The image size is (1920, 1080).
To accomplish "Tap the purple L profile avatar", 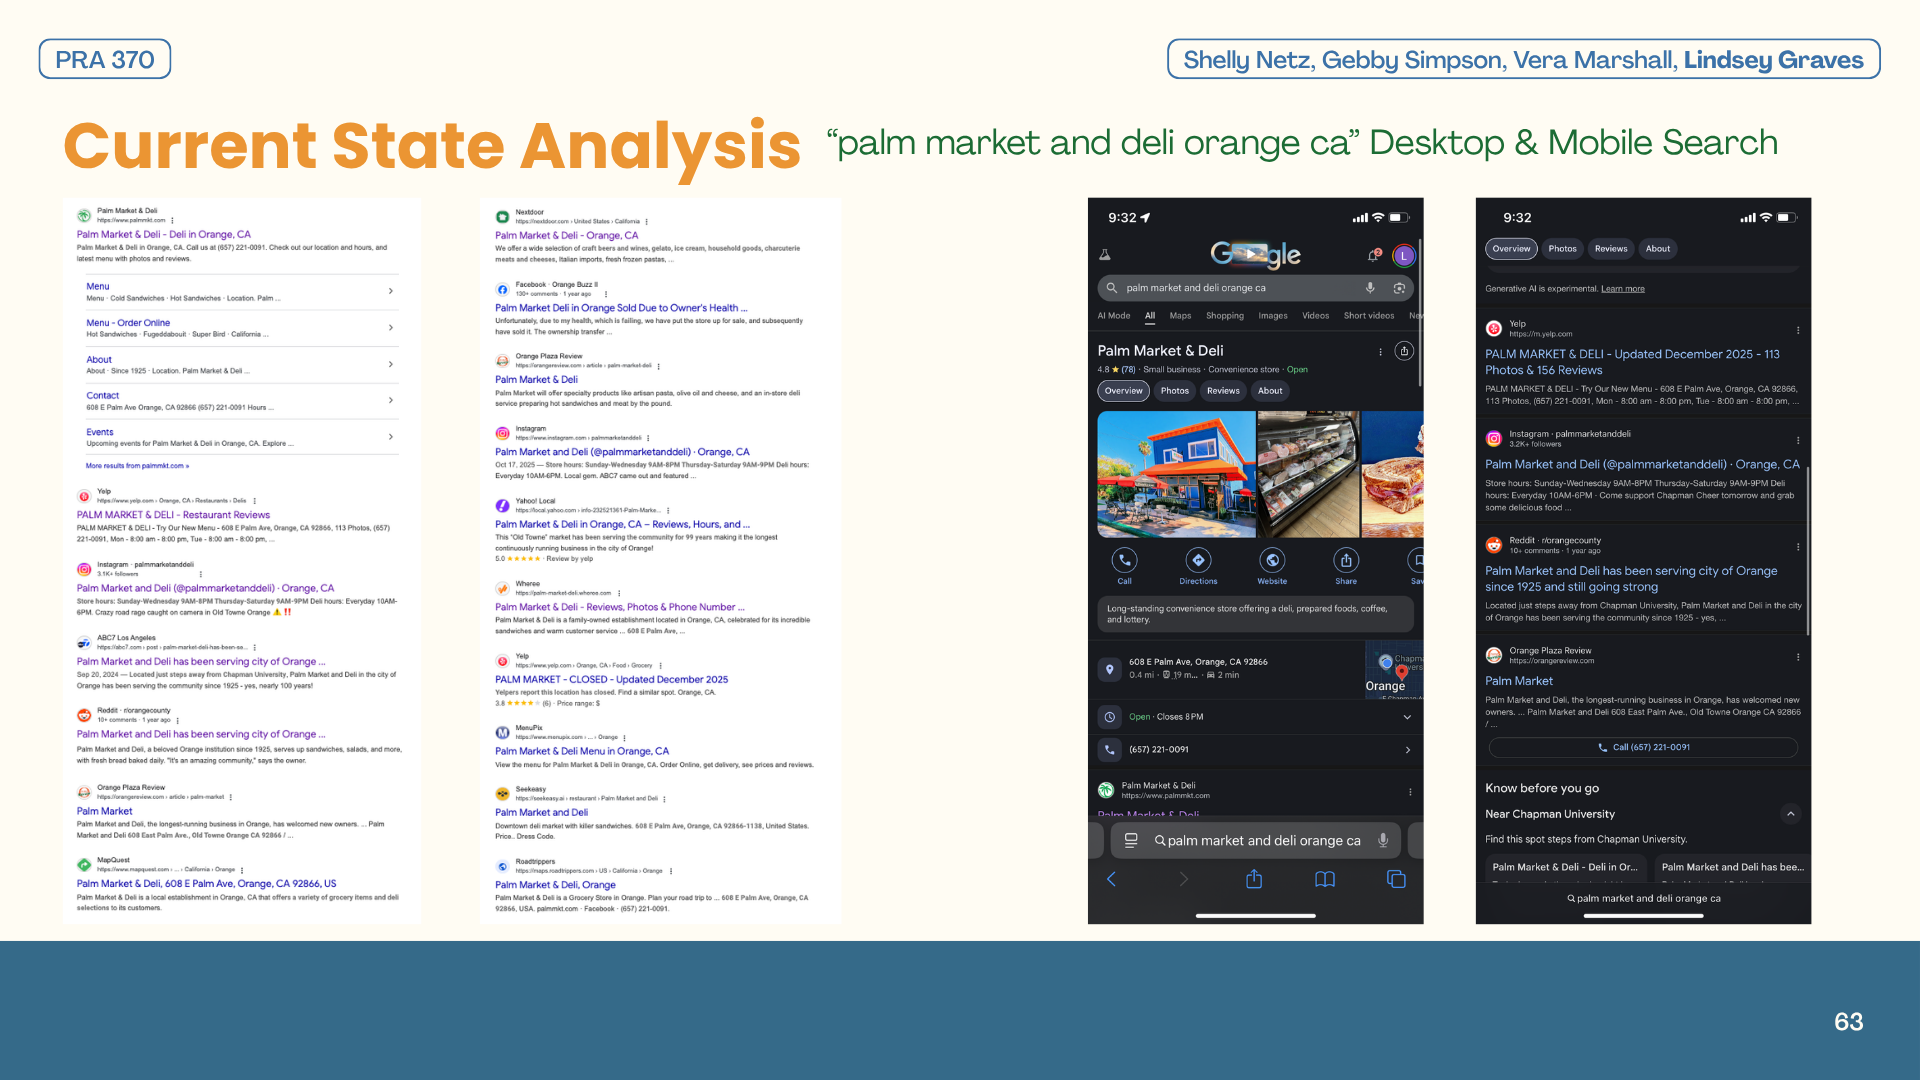I will [x=1404, y=256].
